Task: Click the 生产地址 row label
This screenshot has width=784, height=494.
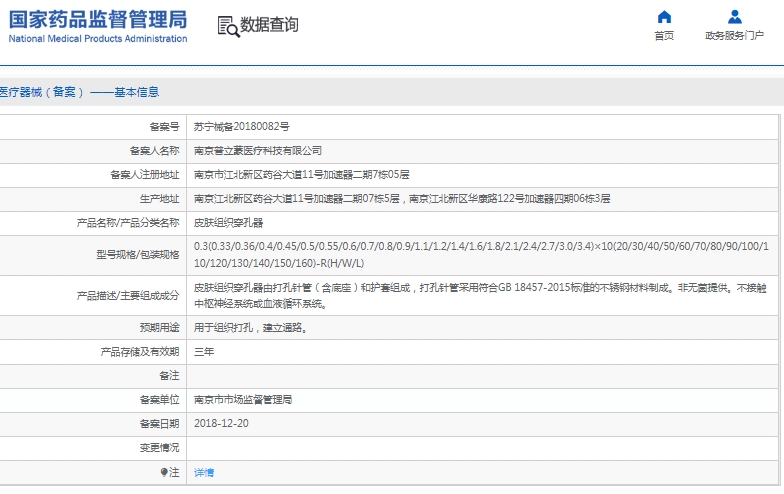Action: click(160, 198)
